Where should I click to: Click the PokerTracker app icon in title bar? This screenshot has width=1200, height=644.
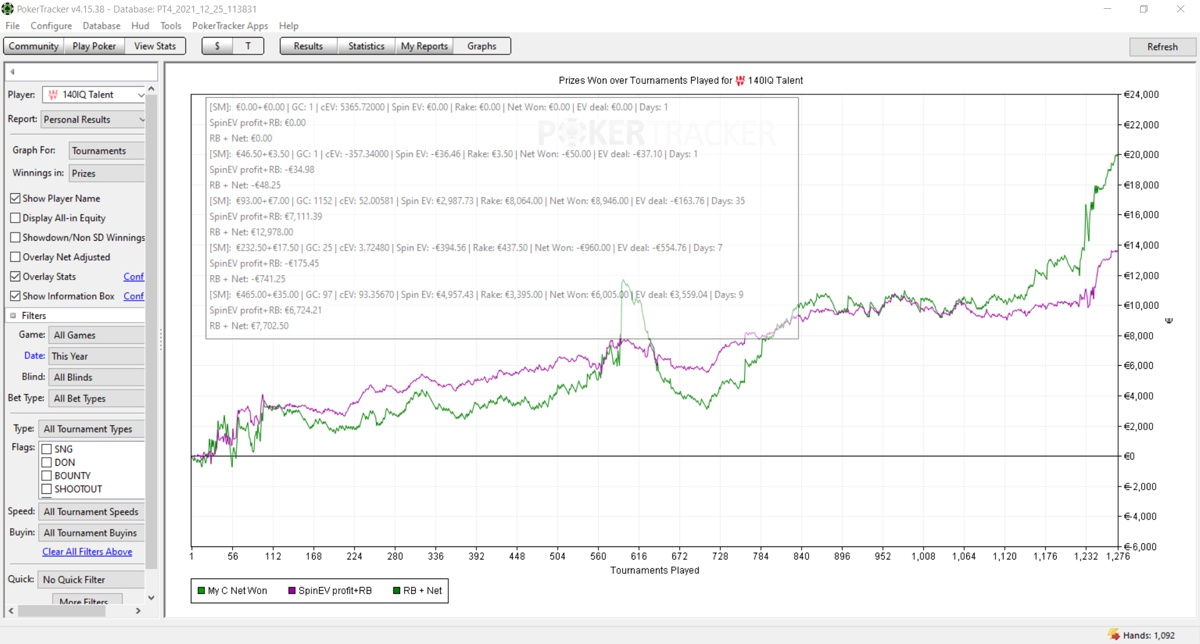point(8,9)
